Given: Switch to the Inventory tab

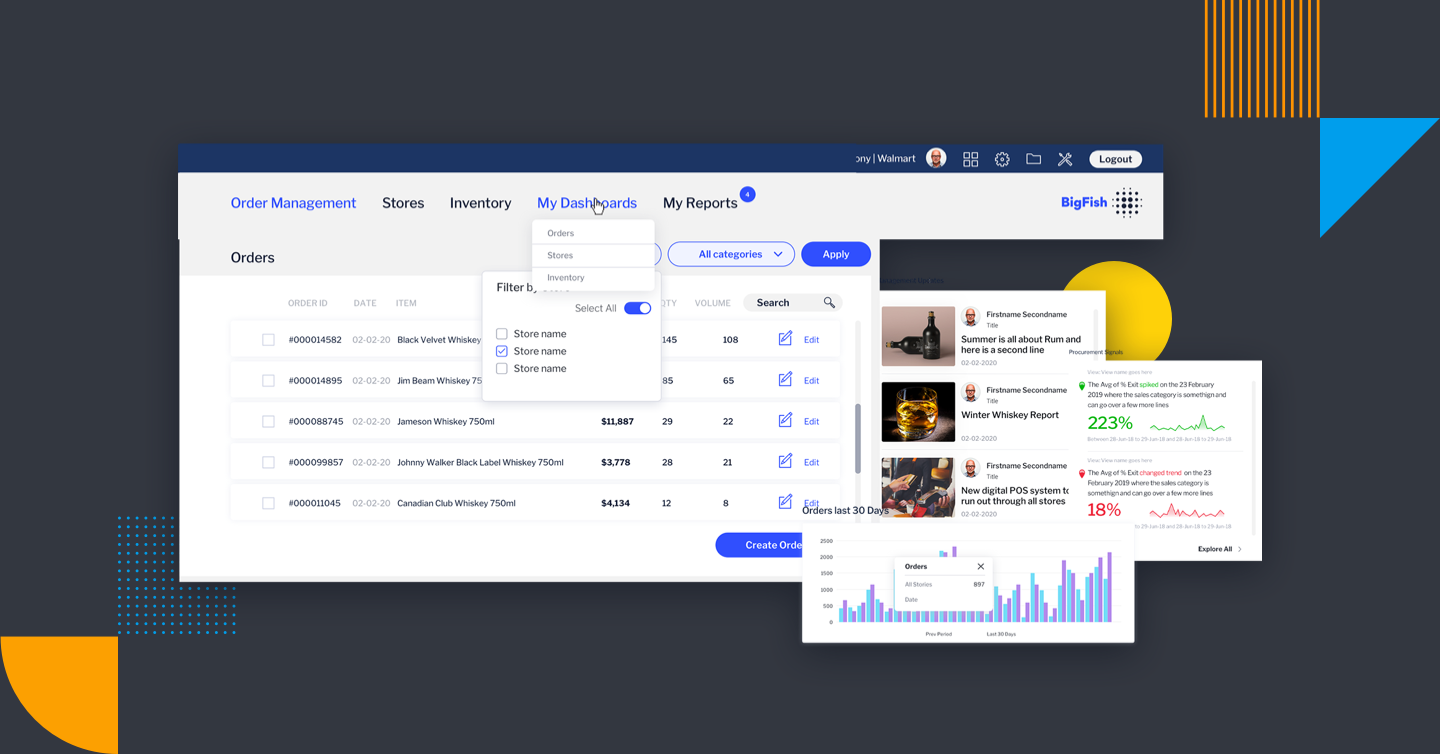Looking at the screenshot, I should [x=480, y=203].
